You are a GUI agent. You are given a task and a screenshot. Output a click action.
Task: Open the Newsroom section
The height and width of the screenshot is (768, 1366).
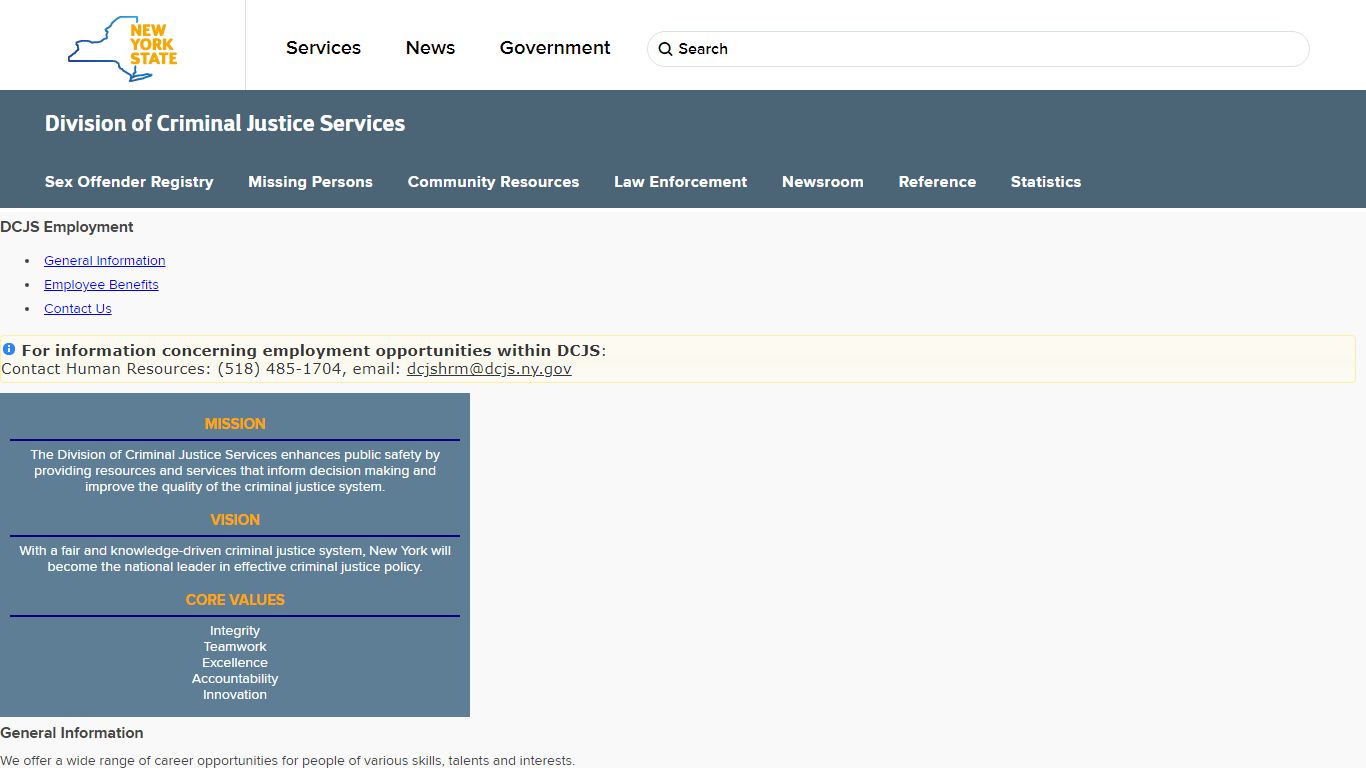coord(822,182)
